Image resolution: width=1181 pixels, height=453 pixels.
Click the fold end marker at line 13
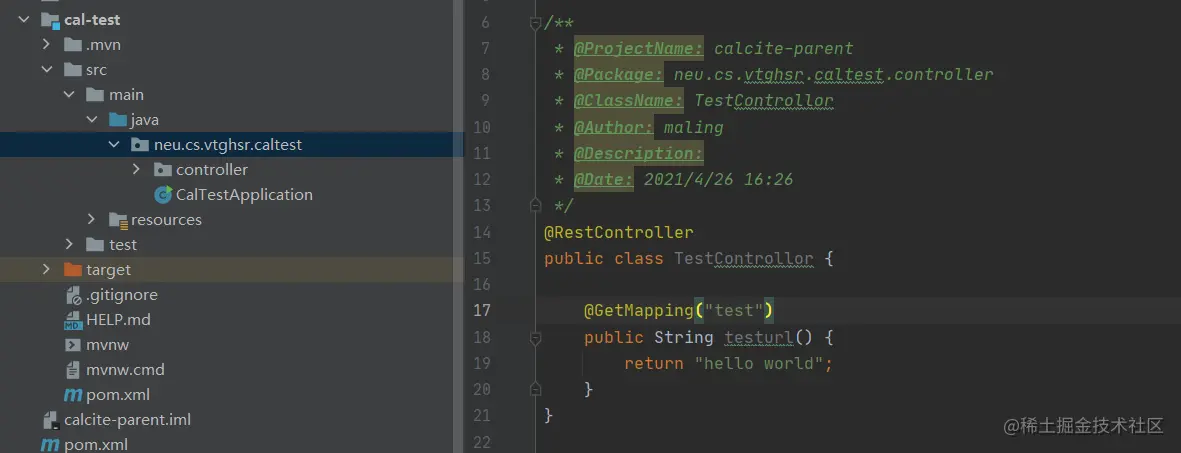click(535, 204)
